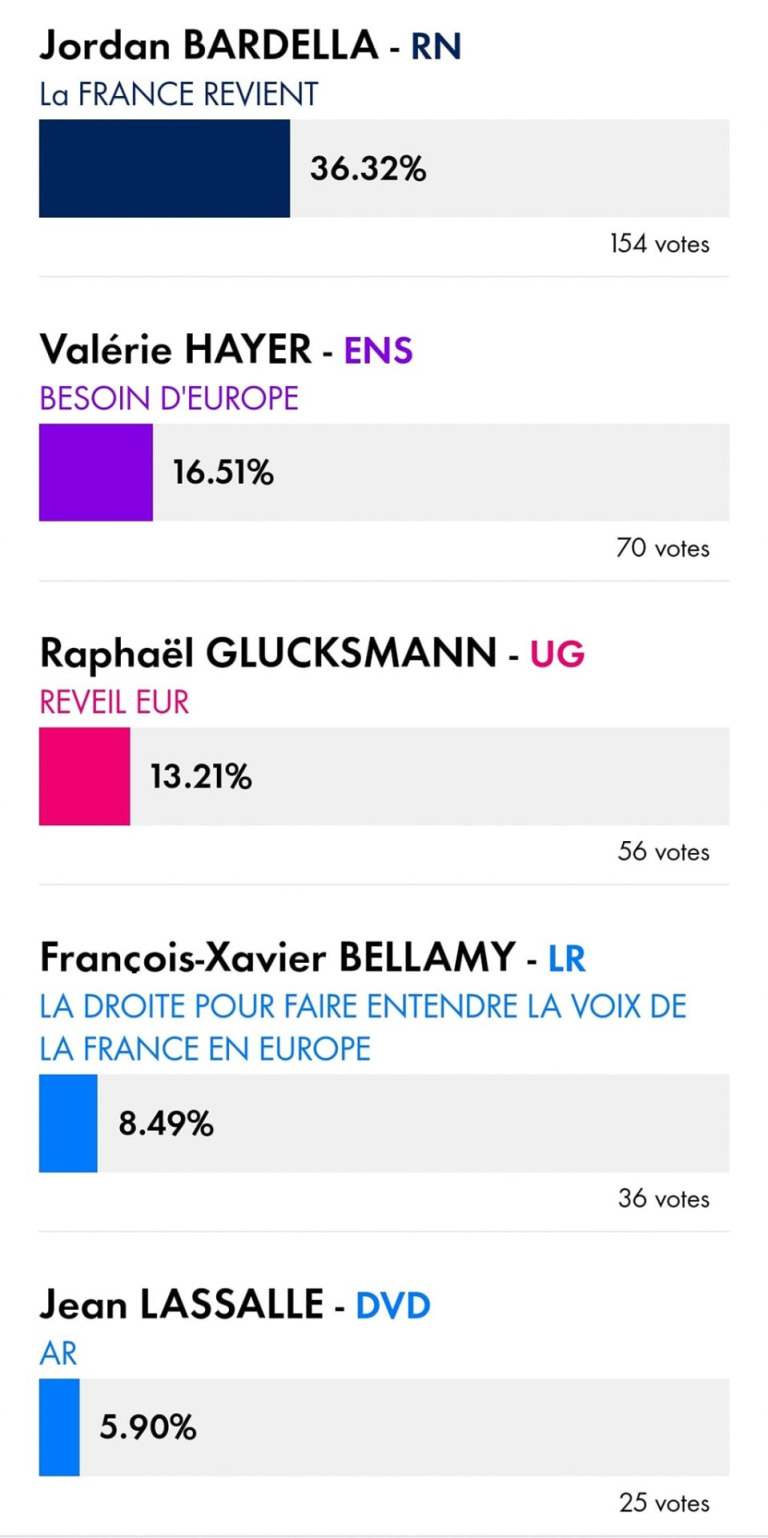Viewport: 768px width, 1538px height.
Task: Click the RN party label
Action: 437,46
